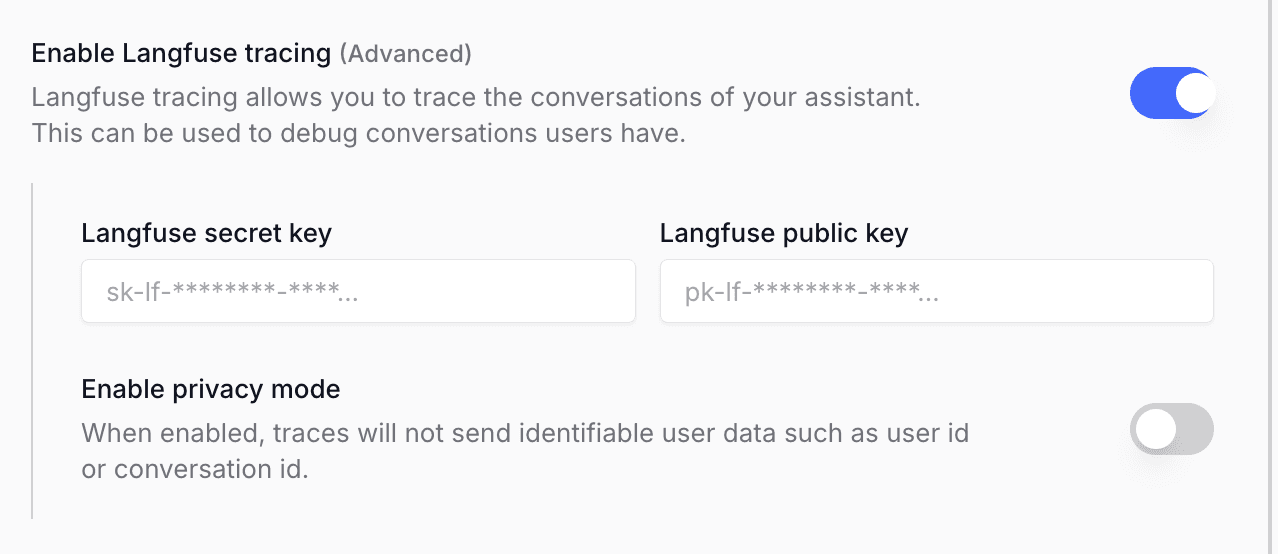Click the white knob of the Langfuse tracing switch

coord(1193,94)
